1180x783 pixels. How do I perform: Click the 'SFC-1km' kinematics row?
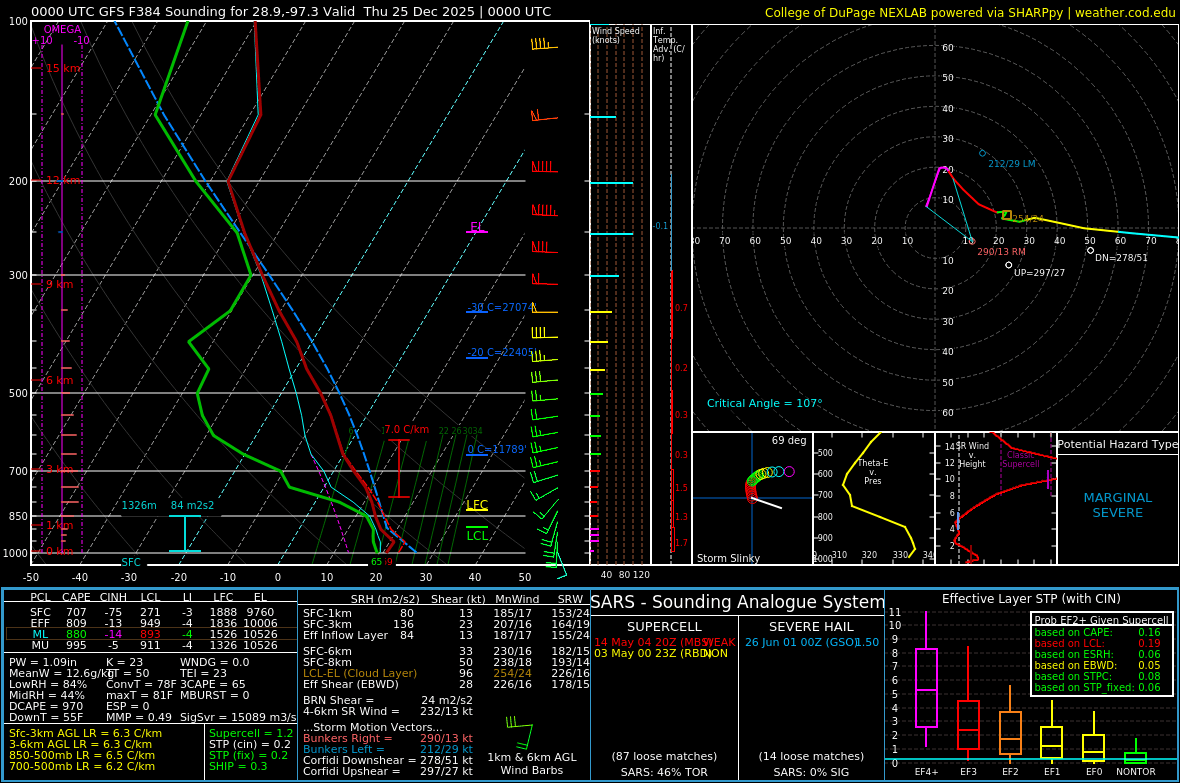[446, 614]
